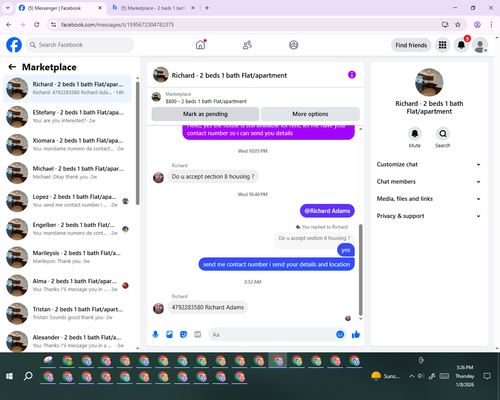Open conversation information purple icon

click(352, 75)
